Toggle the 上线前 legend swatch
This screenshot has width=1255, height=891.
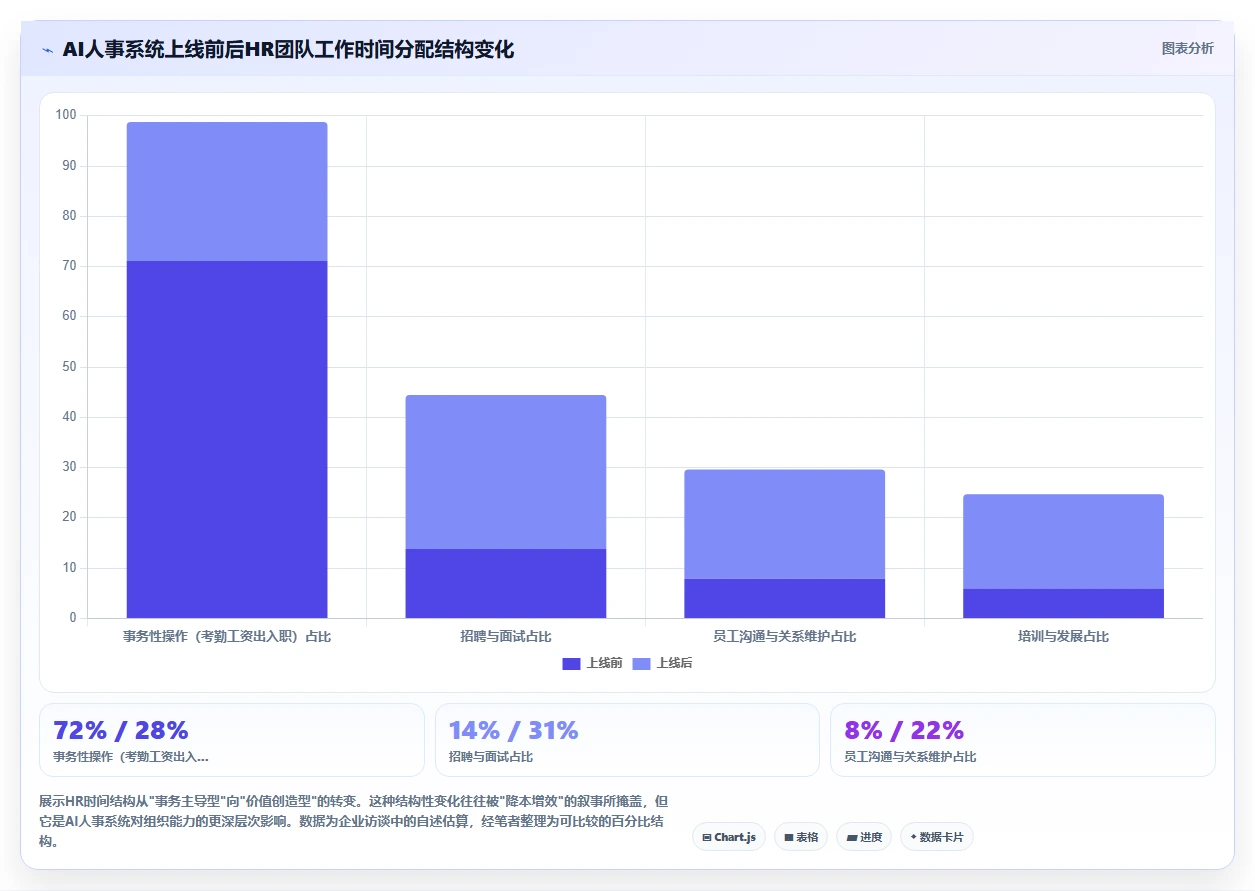pos(571,663)
